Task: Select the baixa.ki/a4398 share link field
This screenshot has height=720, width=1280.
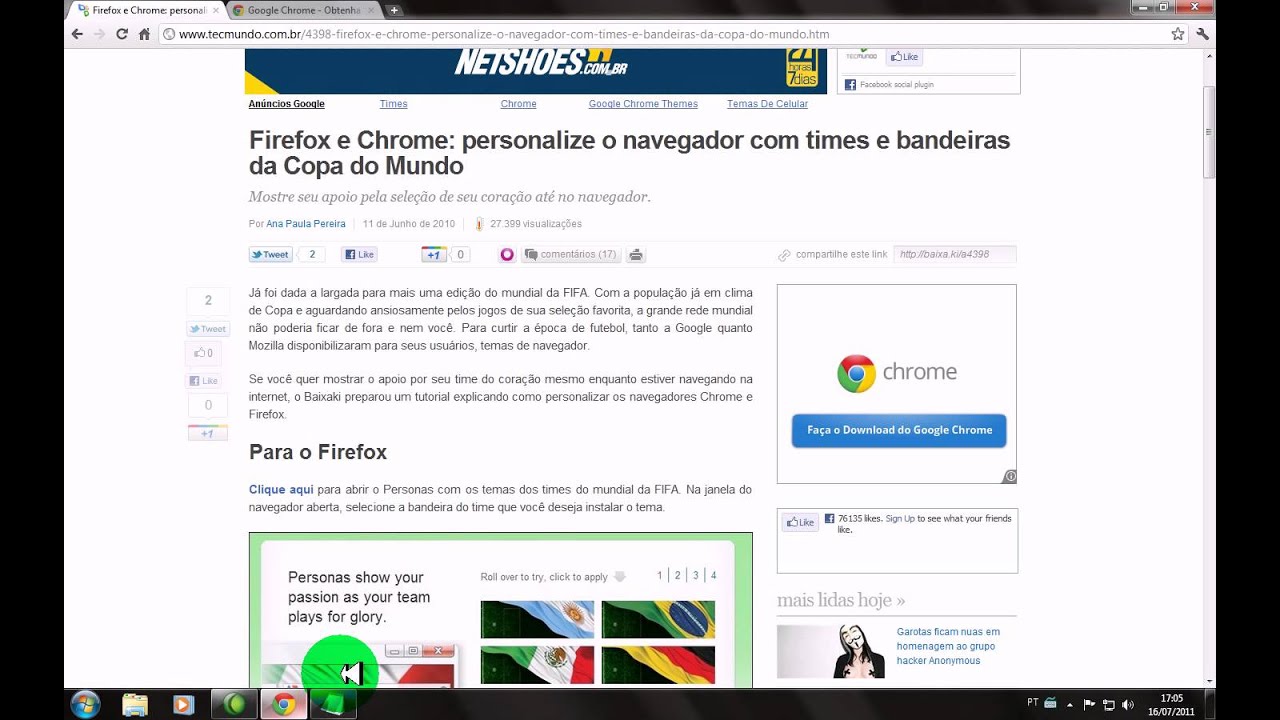Action: pos(954,254)
